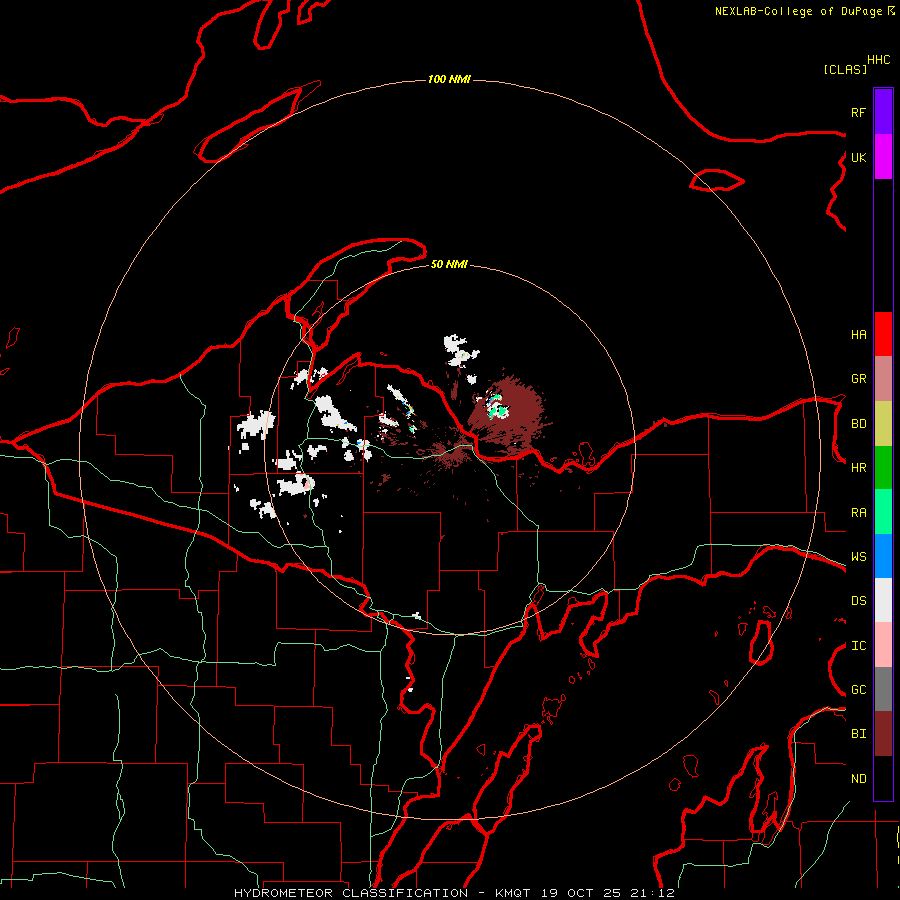Click the WS legend label
The height and width of the screenshot is (900, 900).
pos(858,557)
